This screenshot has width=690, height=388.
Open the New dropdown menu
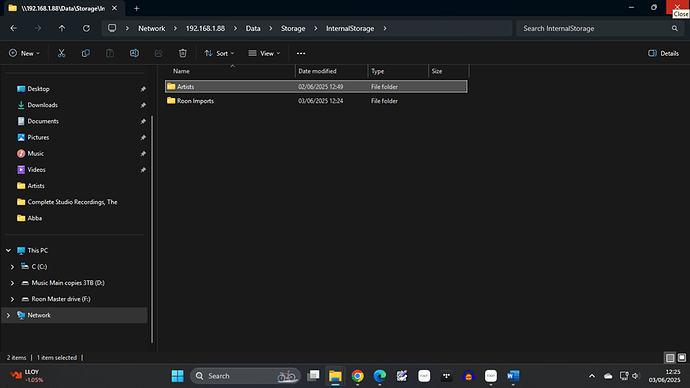click(x=24, y=53)
